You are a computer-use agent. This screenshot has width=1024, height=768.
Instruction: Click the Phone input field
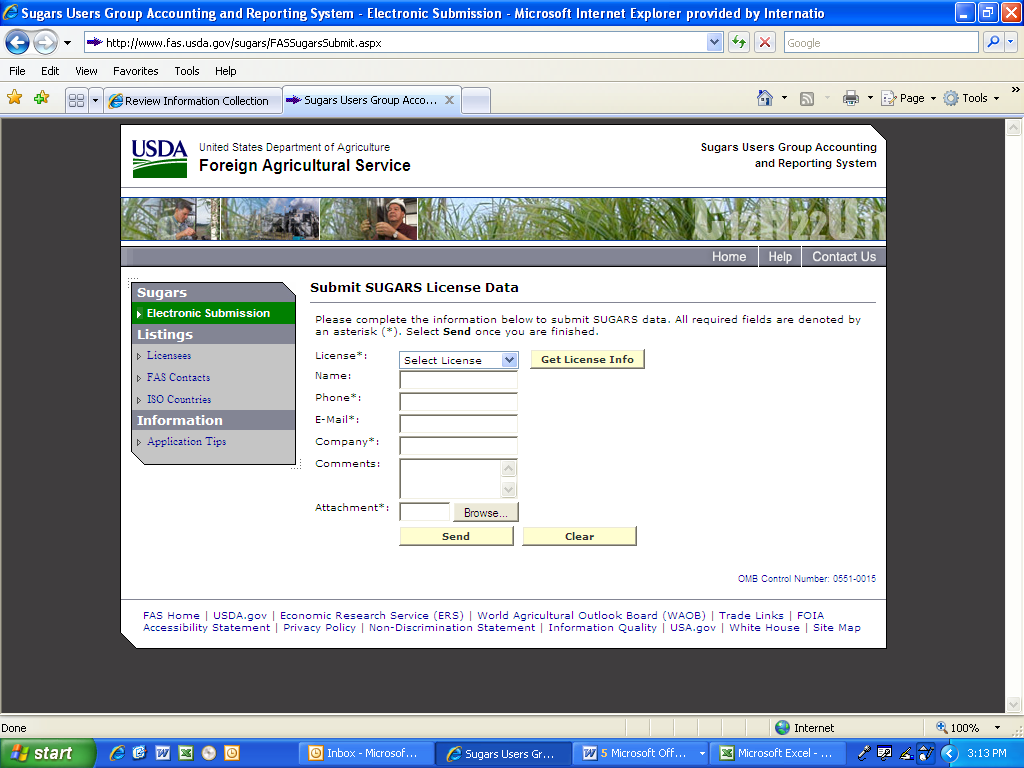pyautogui.click(x=458, y=402)
